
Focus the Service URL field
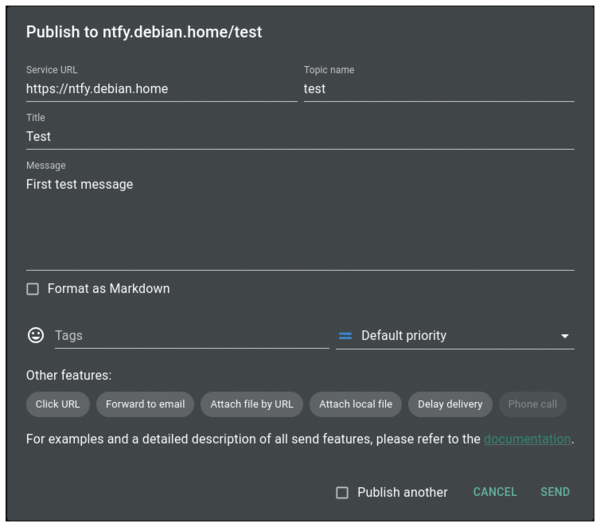coord(160,89)
